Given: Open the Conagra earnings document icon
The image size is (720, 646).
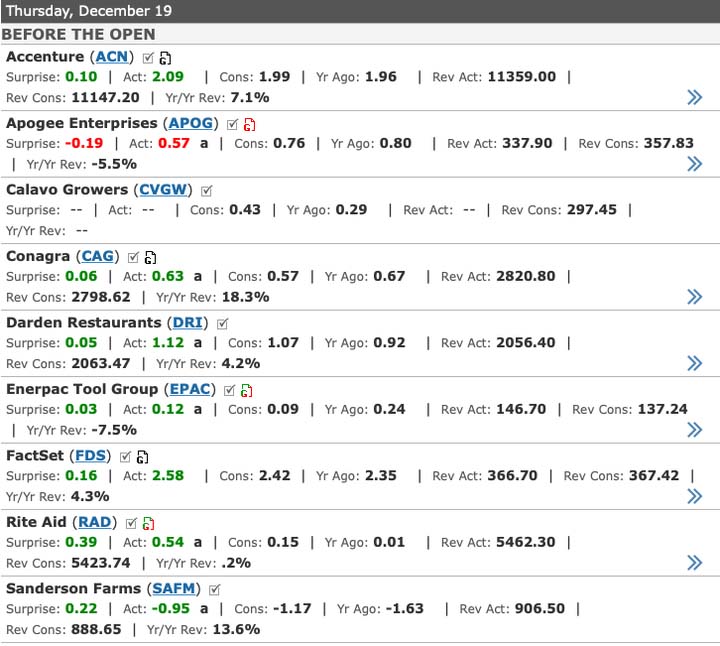Looking at the screenshot, I should coord(150,257).
